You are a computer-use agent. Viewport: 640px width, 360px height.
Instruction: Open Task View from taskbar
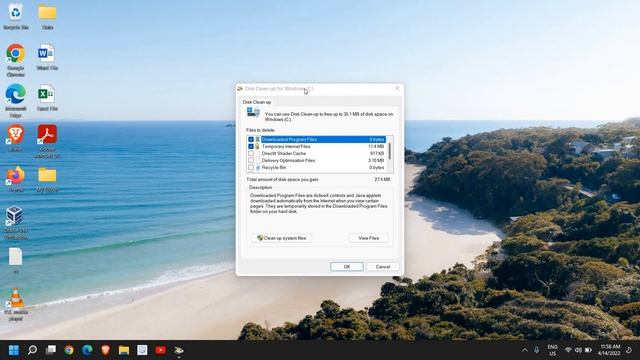(51, 350)
